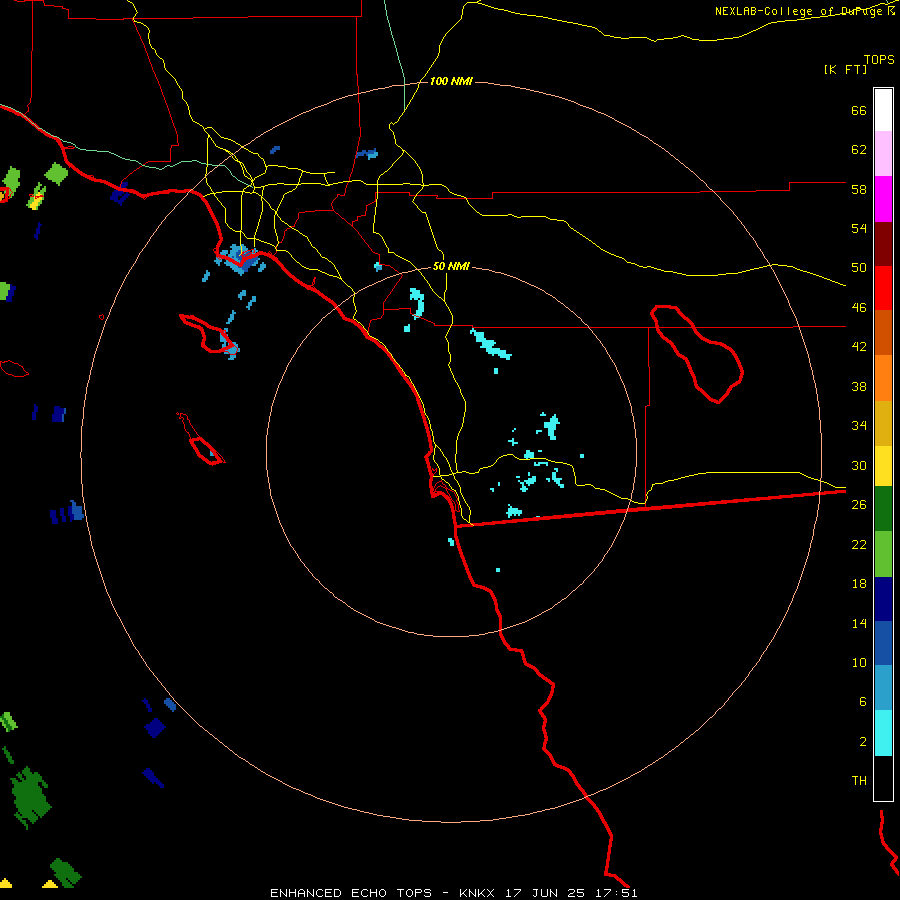The image size is (900, 900).
Task: Click the [K FT] units label
Action: (845, 69)
